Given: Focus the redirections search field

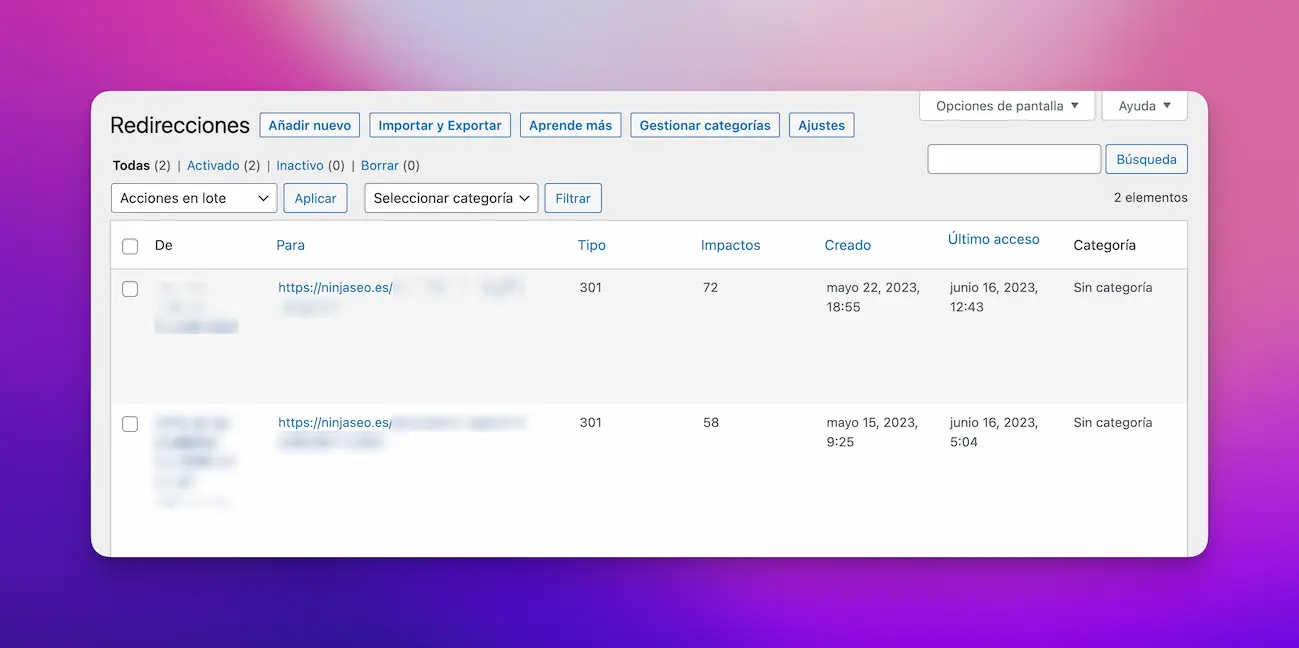Looking at the screenshot, I should [1014, 159].
